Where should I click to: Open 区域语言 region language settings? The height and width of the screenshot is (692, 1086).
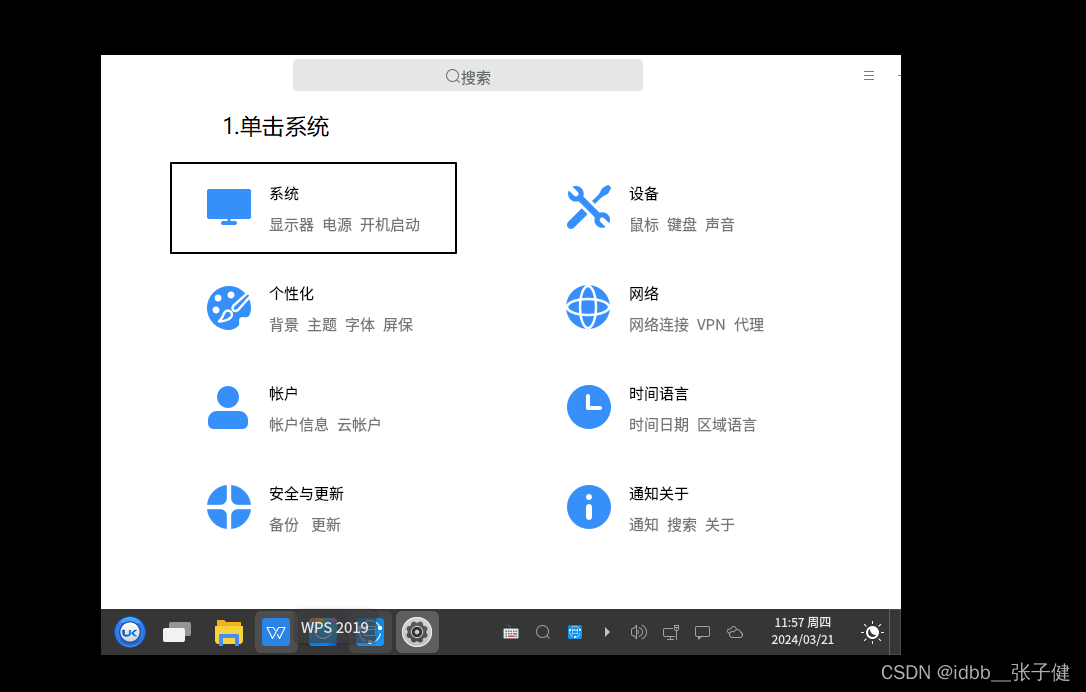pyautogui.click(x=727, y=425)
